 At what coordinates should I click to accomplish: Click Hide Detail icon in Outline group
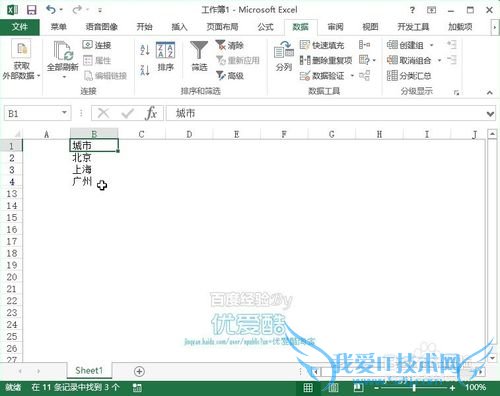point(452,60)
